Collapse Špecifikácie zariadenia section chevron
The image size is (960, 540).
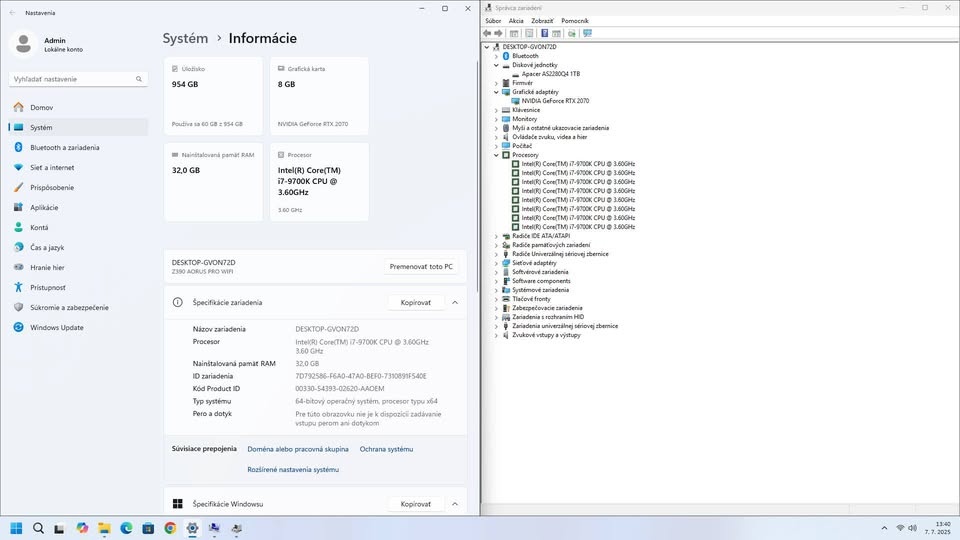pyautogui.click(x=455, y=302)
